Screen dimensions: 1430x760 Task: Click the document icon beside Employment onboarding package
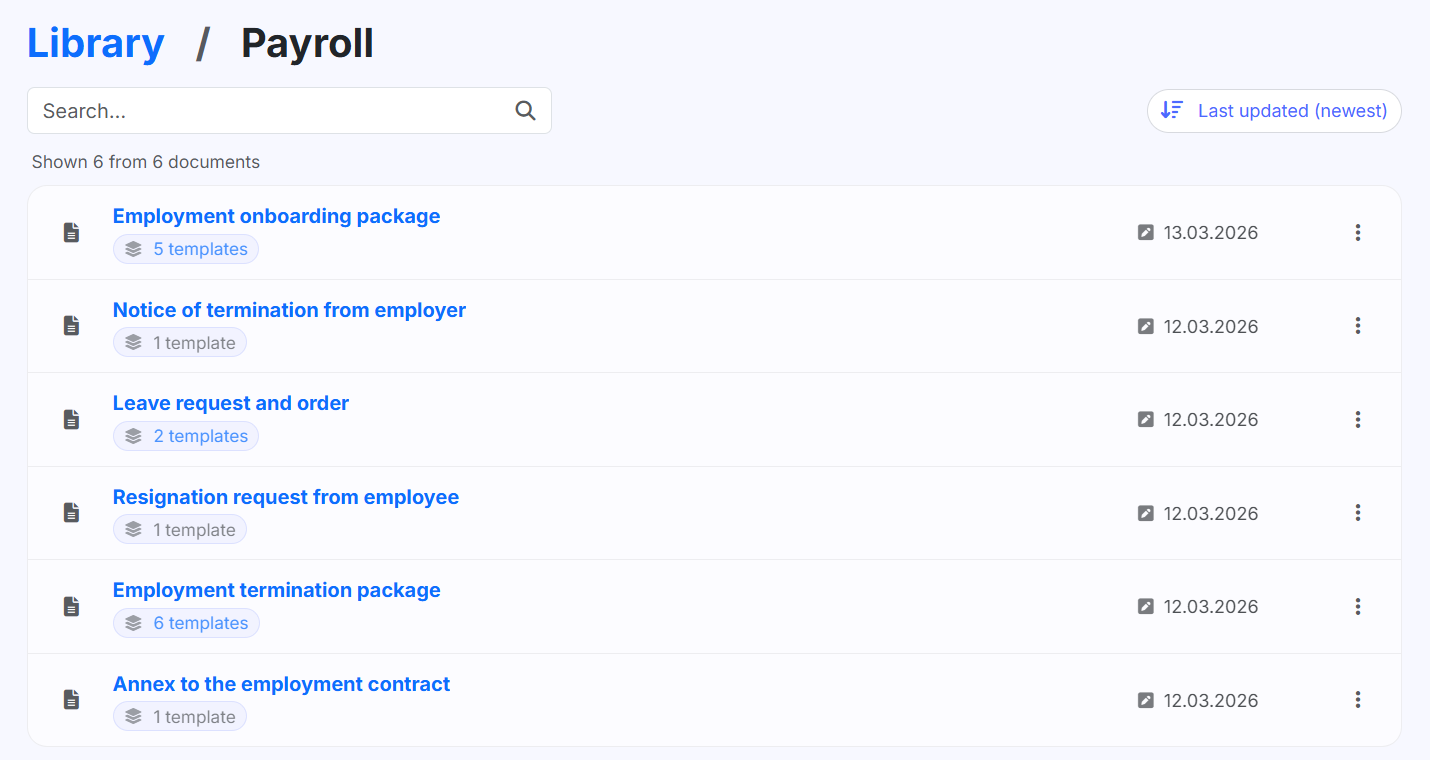click(x=71, y=231)
